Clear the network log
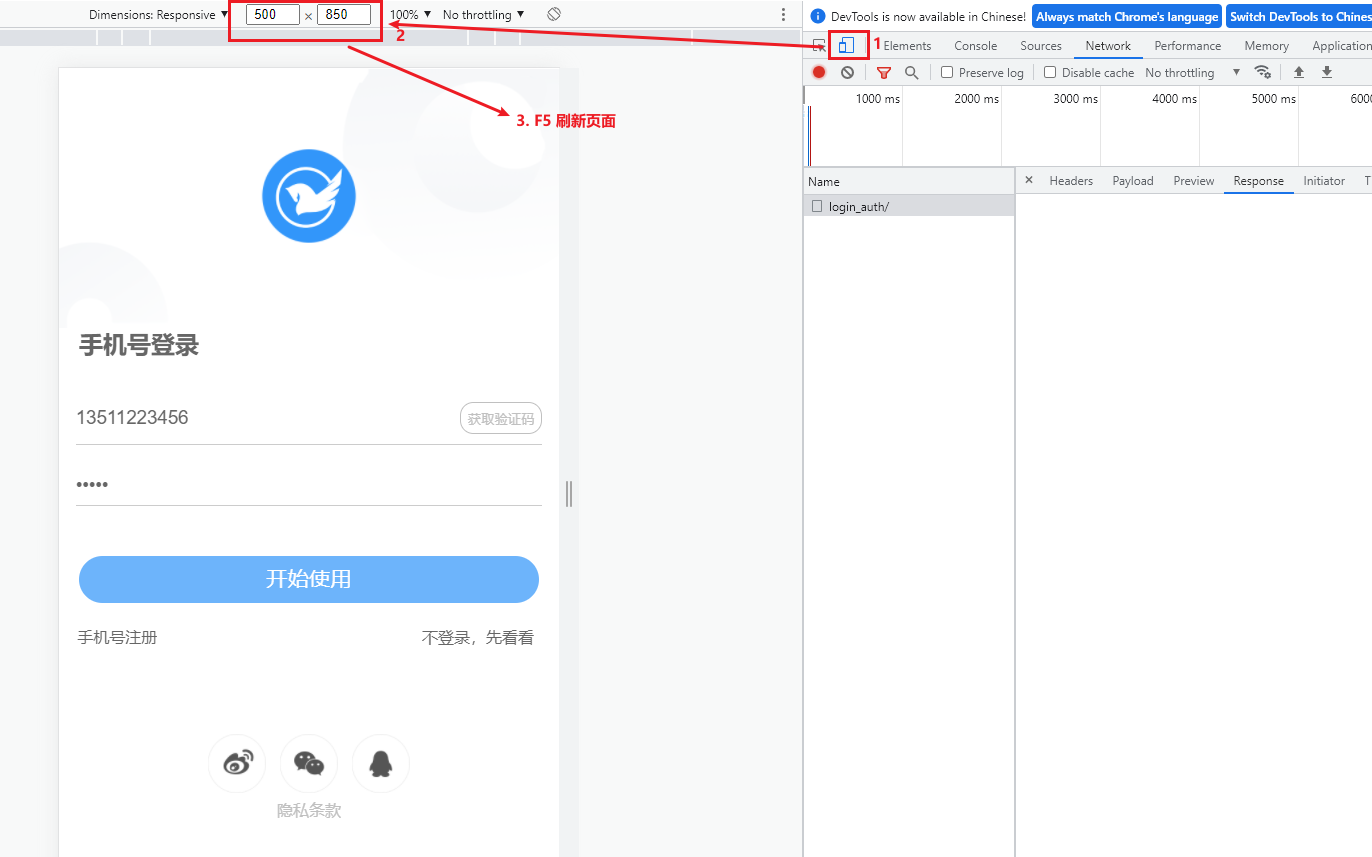The width and height of the screenshot is (1372, 857). pyautogui.click(x=847, y=72)
